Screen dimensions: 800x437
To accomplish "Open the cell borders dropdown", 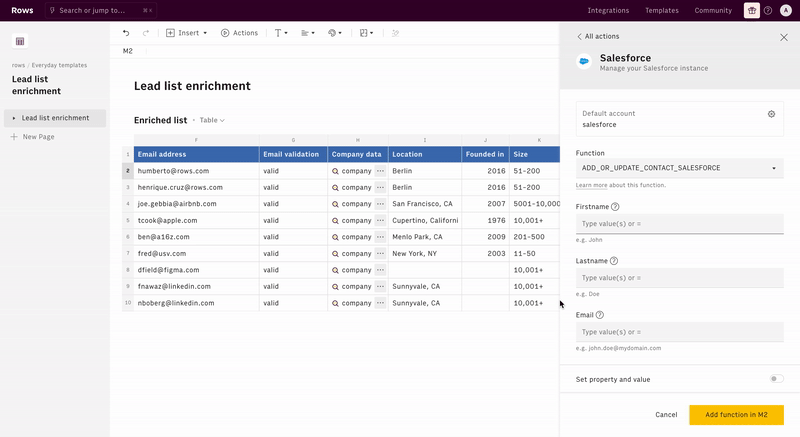I will point(366,33).
